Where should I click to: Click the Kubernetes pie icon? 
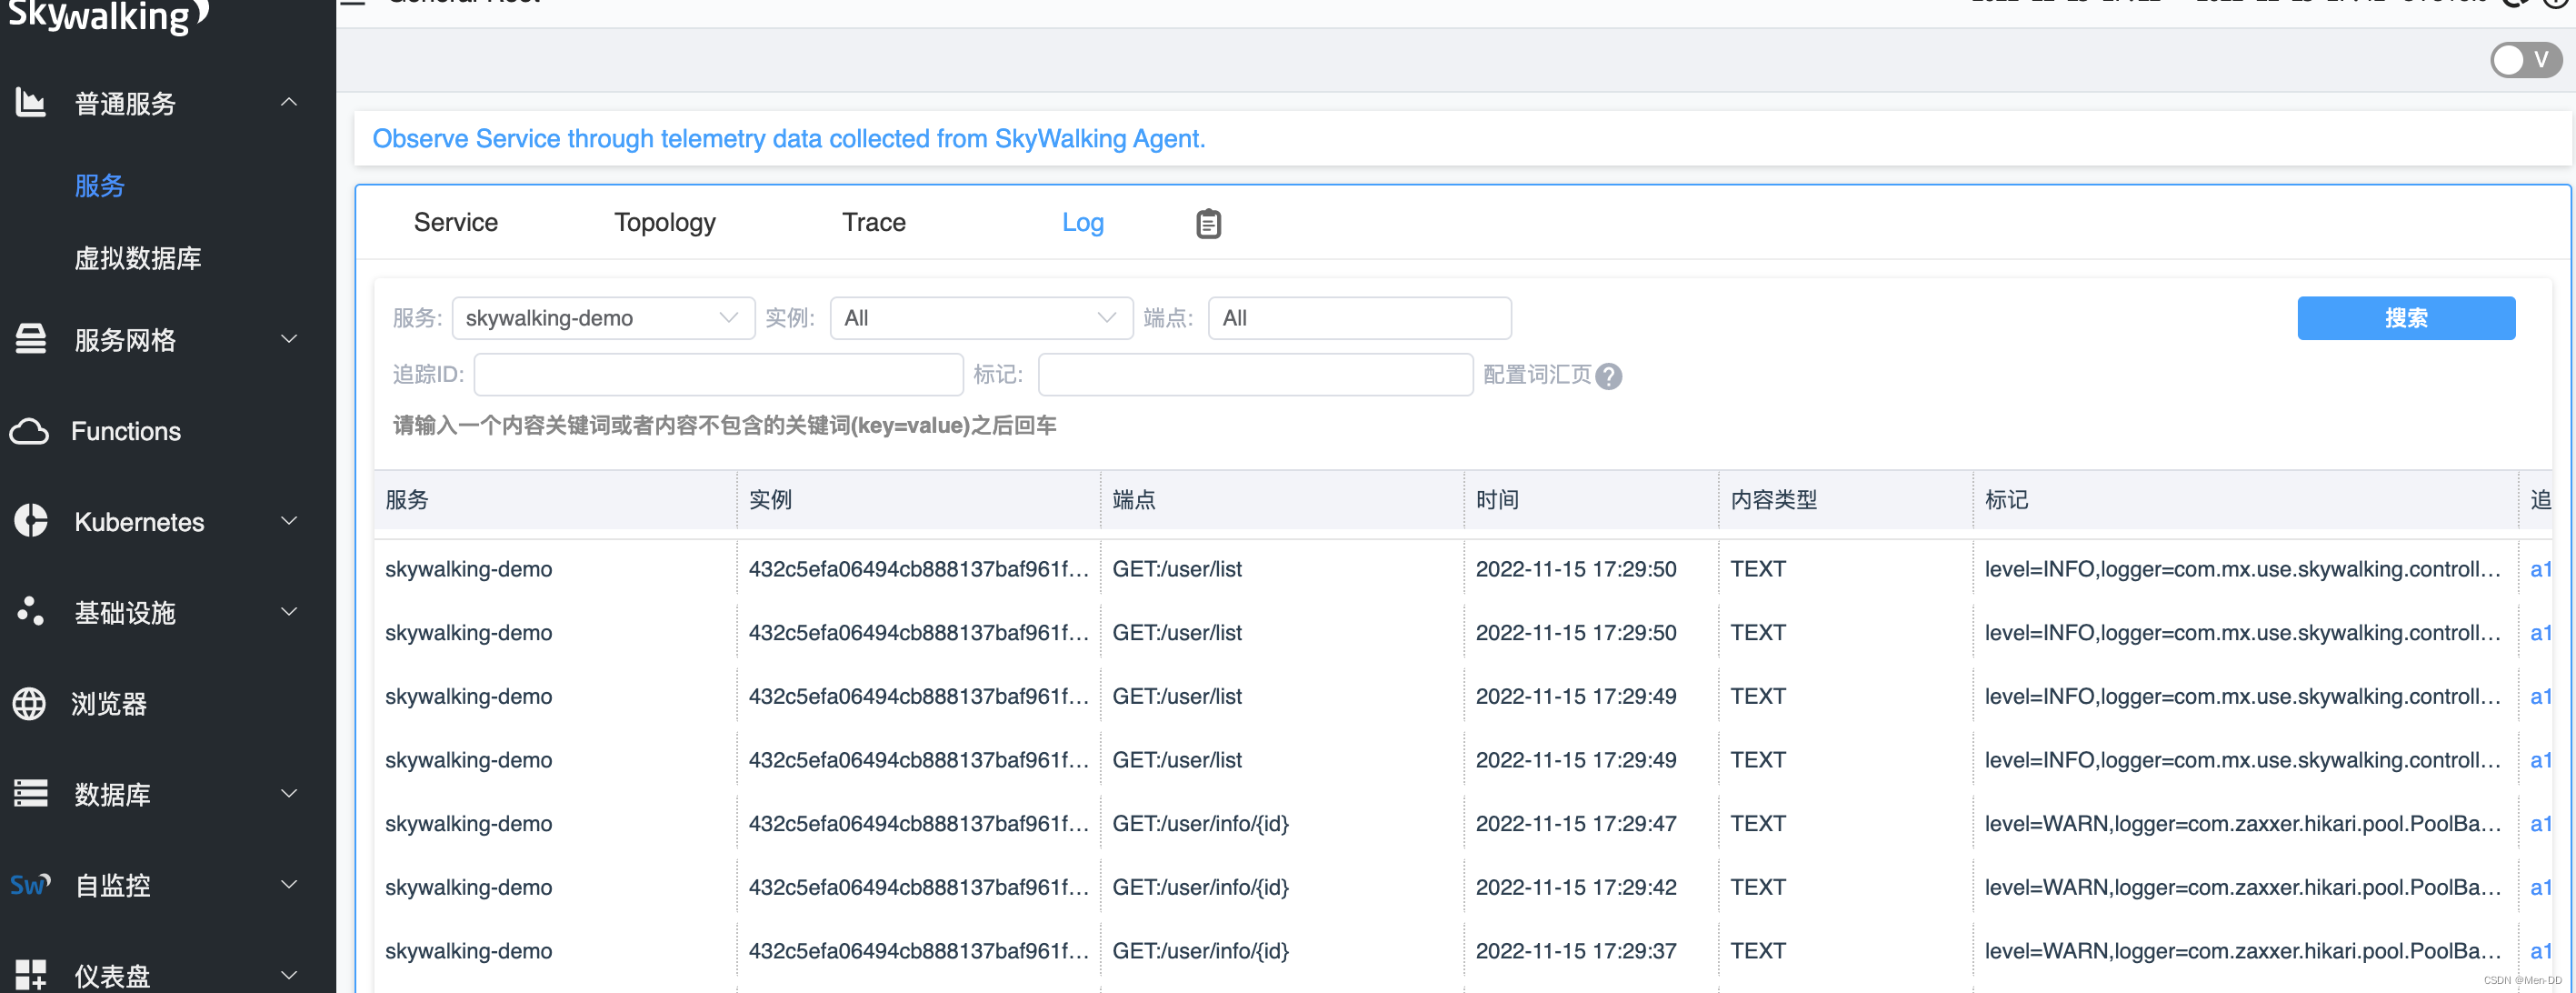30,521
